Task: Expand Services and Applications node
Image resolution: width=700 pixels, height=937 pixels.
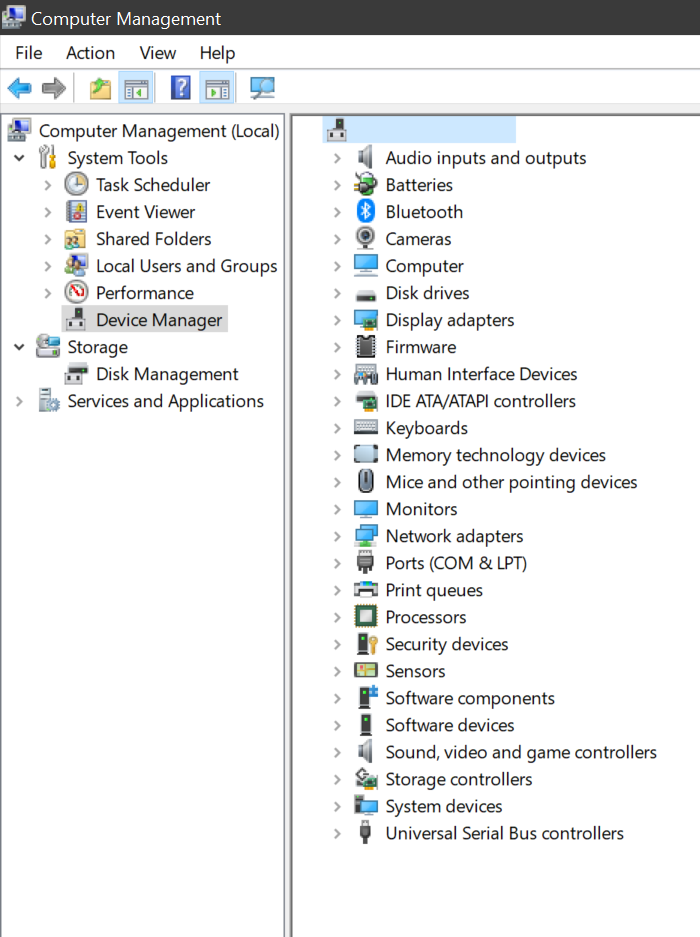Action: (x=20, y=401)
